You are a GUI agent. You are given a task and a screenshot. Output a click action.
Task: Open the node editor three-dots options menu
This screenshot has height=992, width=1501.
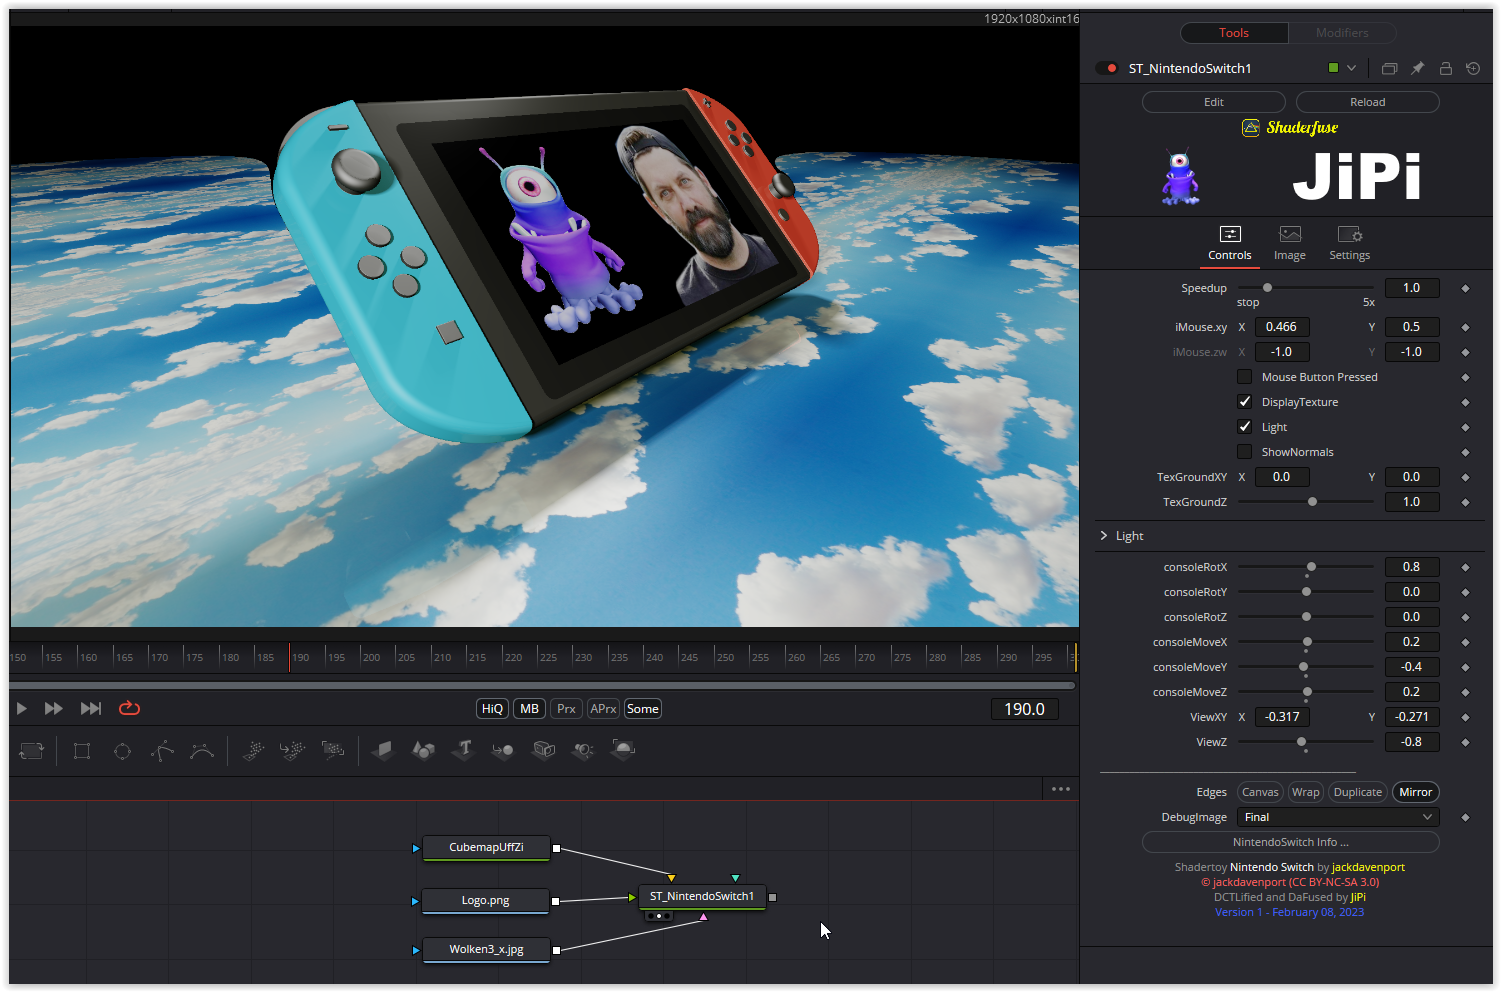1061,789
